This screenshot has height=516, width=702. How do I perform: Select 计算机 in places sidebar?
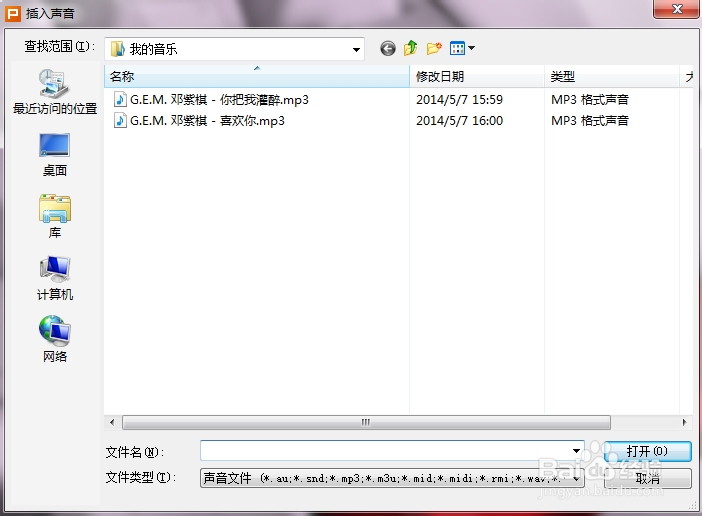(x=55, y=278)
